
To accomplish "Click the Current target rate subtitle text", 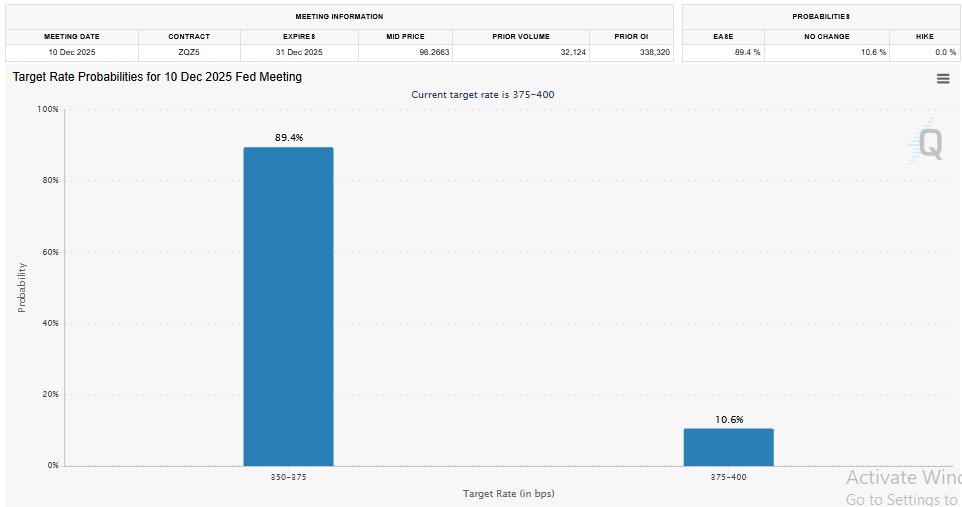I will click(483, 95).
